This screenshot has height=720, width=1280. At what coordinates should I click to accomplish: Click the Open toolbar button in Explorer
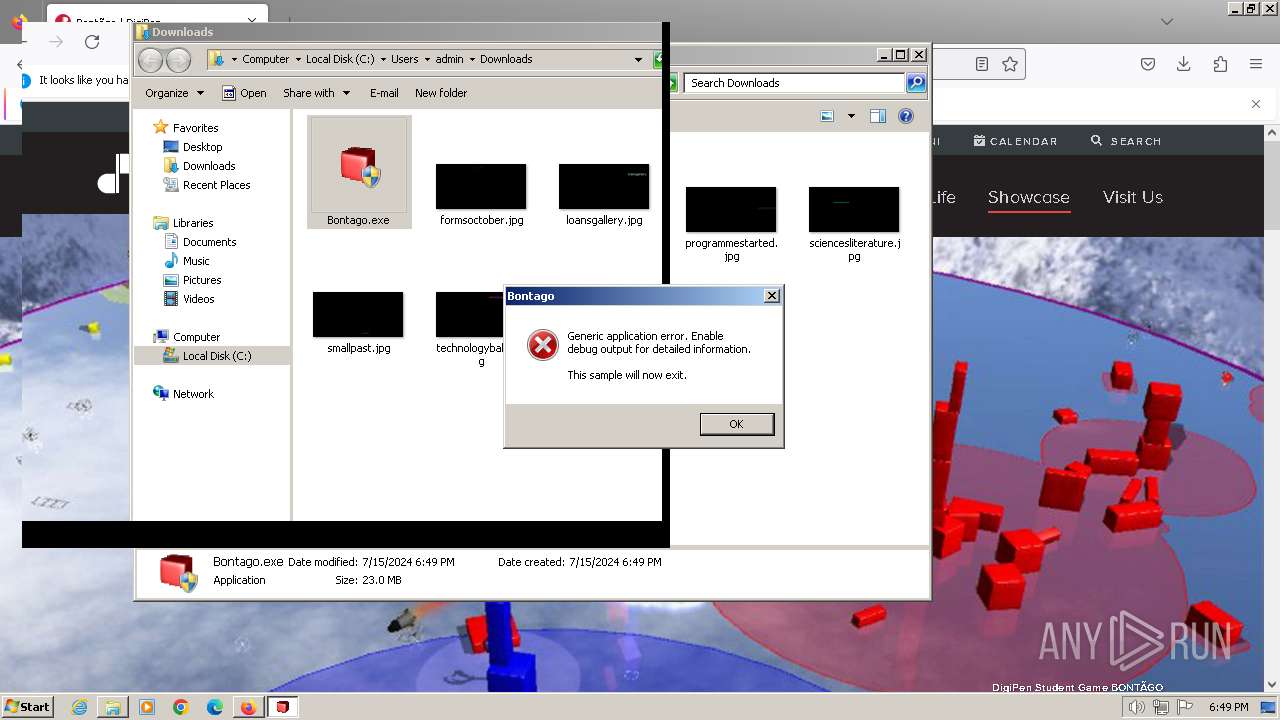coord(244,93)
